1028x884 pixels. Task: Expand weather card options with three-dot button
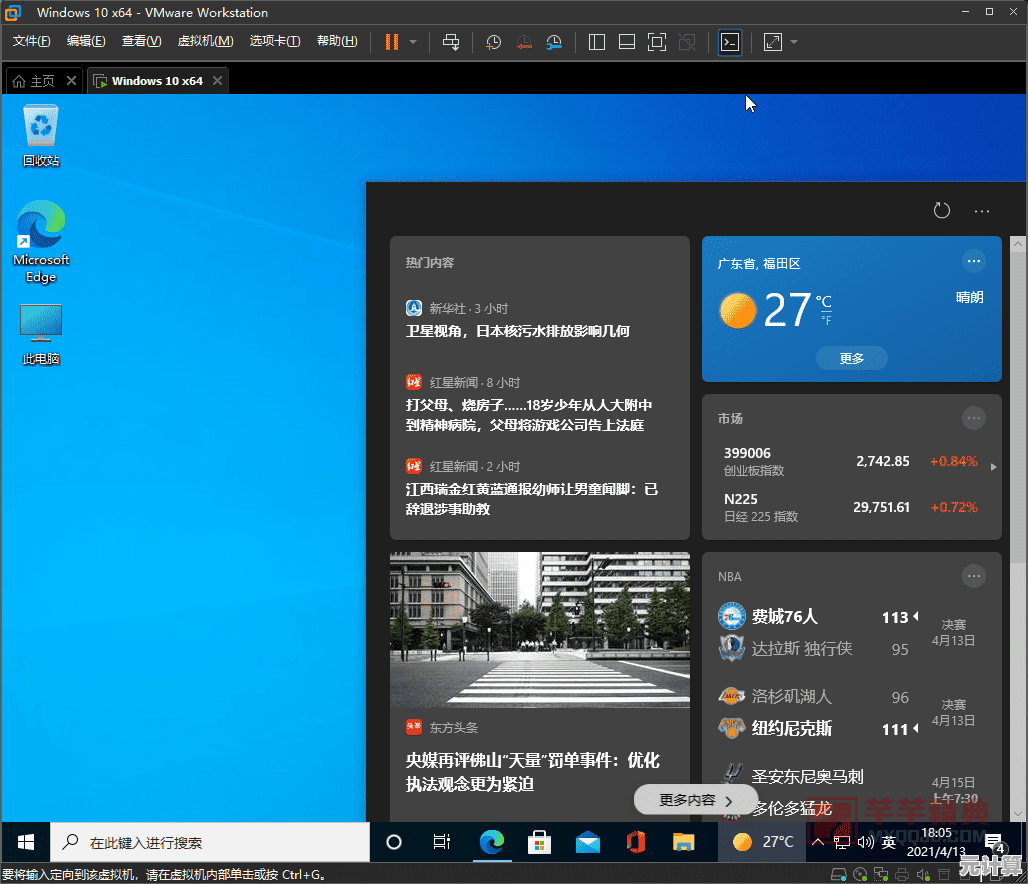(973, 261)
